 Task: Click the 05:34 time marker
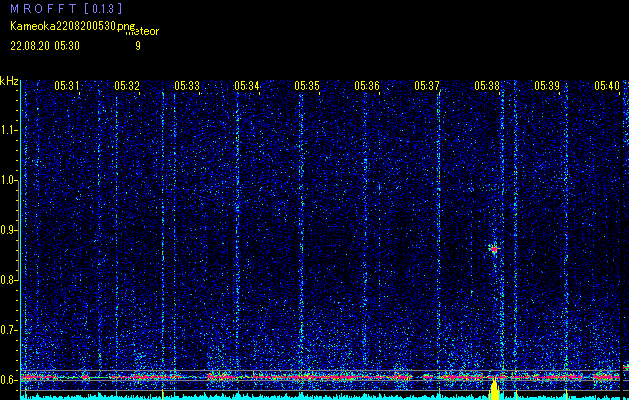click(x=247, y=85)
